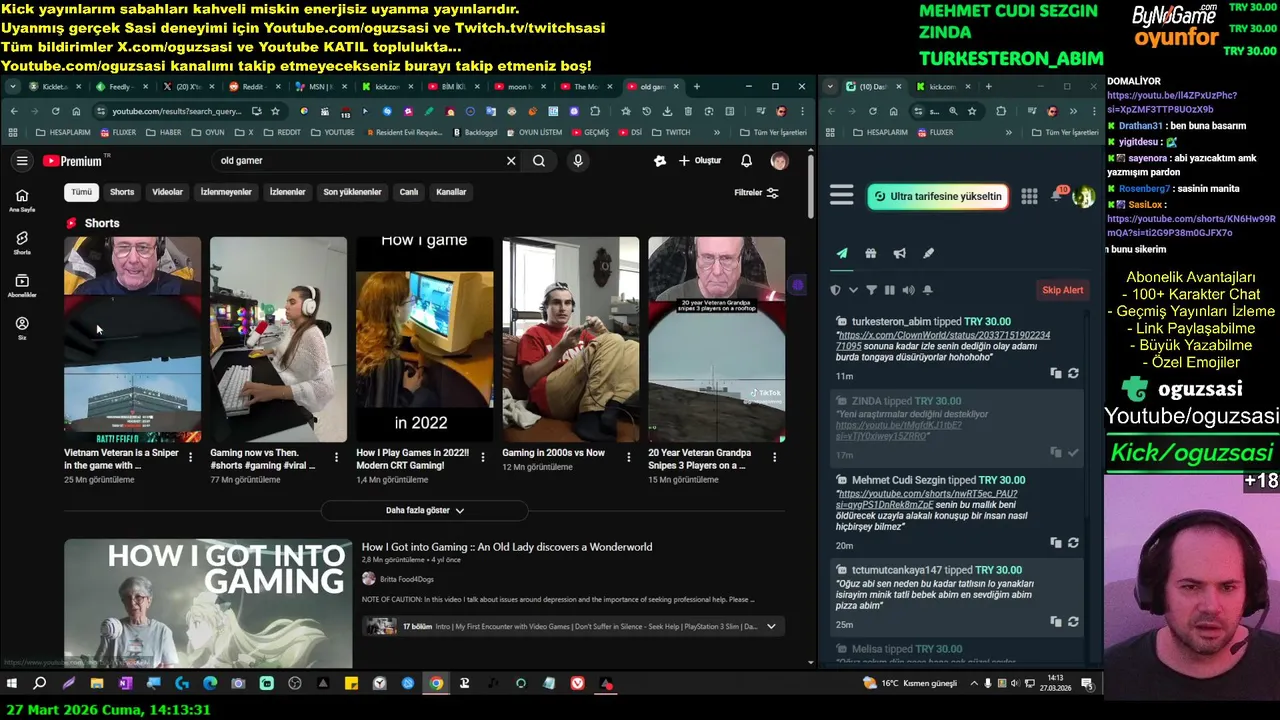Replay turkesteron_abim tip alert
The image size is (1280, 720).
coord(1073,373)
